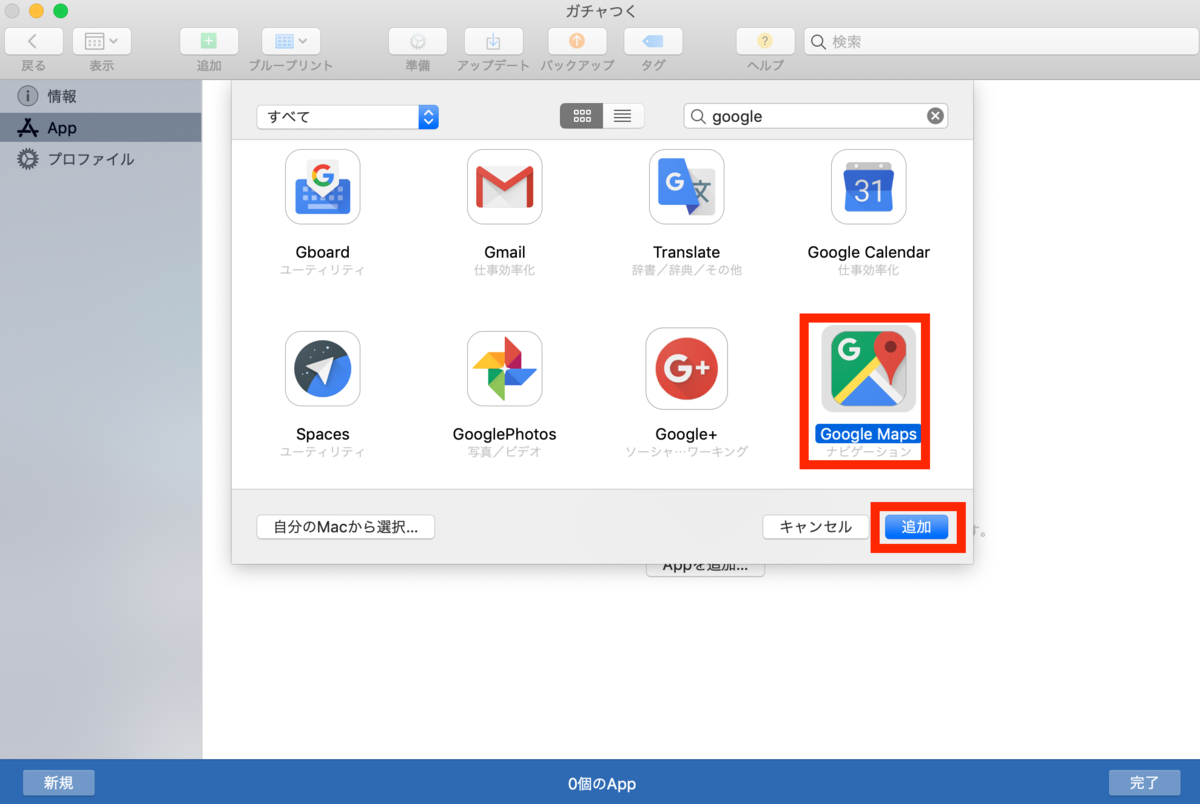
Task: Select プロファイル in the sidebar
Action: coord(100,159)
